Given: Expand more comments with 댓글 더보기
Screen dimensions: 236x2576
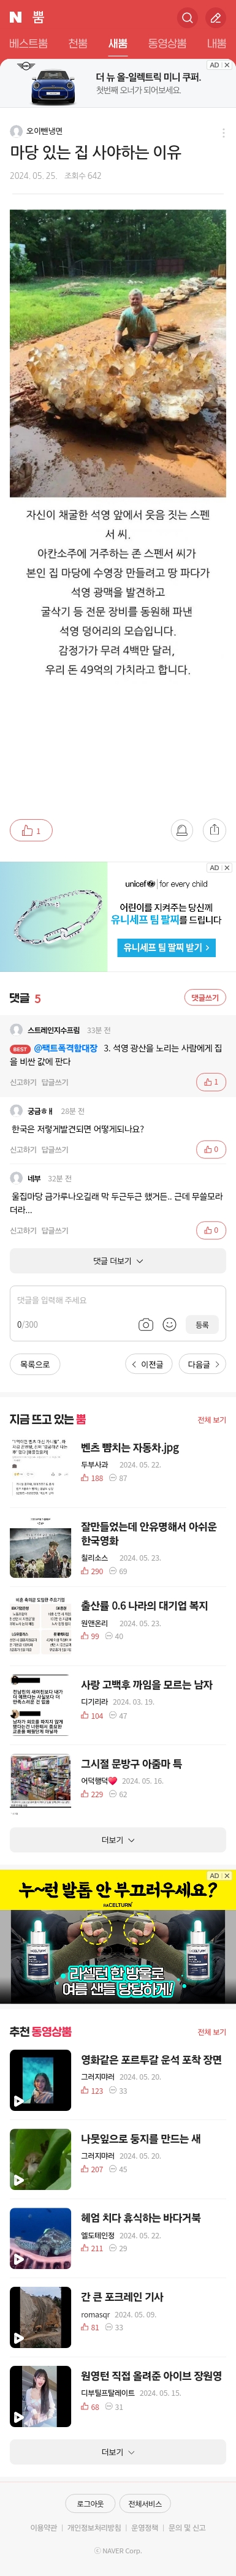Looking at the screenshot, I should 118,1261.
